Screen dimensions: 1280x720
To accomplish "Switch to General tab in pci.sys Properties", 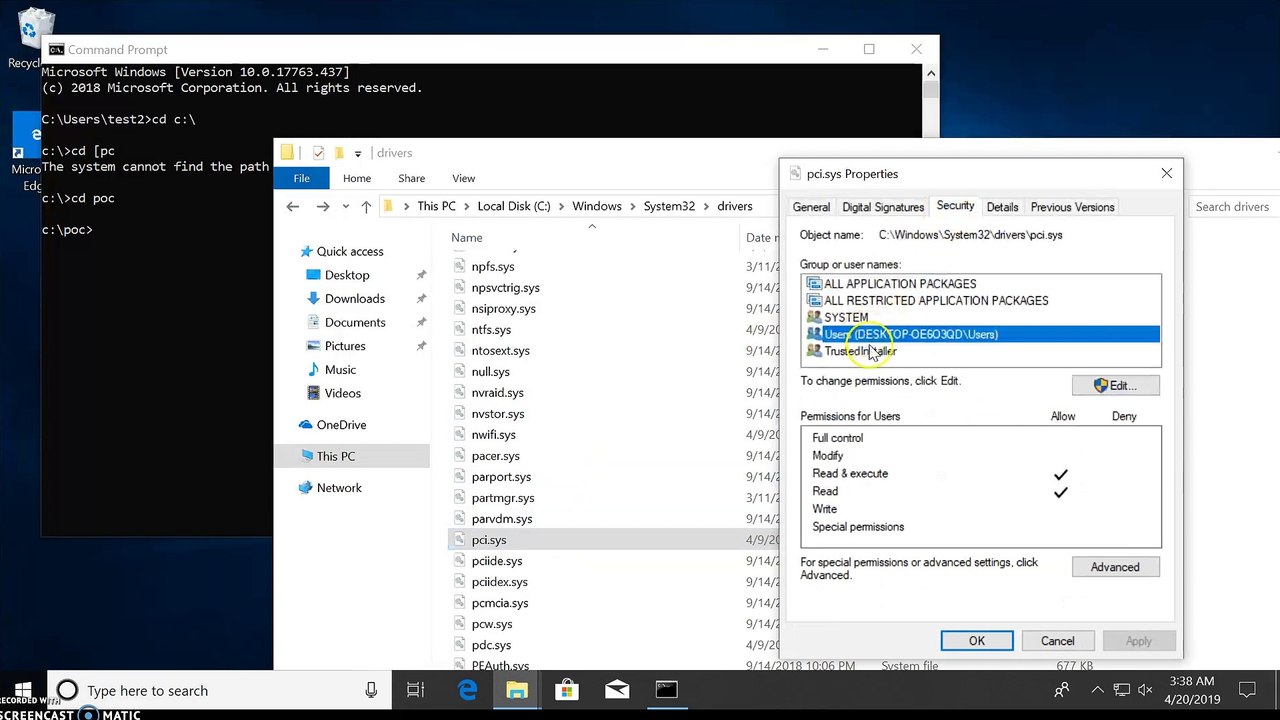I will [811, 207].
